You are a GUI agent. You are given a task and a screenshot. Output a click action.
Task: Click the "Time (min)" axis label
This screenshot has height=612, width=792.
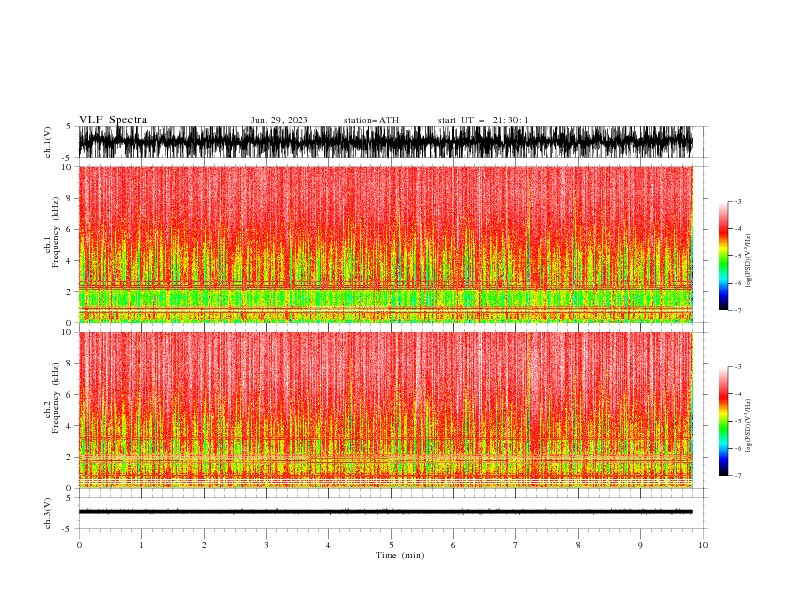[400, 555]
